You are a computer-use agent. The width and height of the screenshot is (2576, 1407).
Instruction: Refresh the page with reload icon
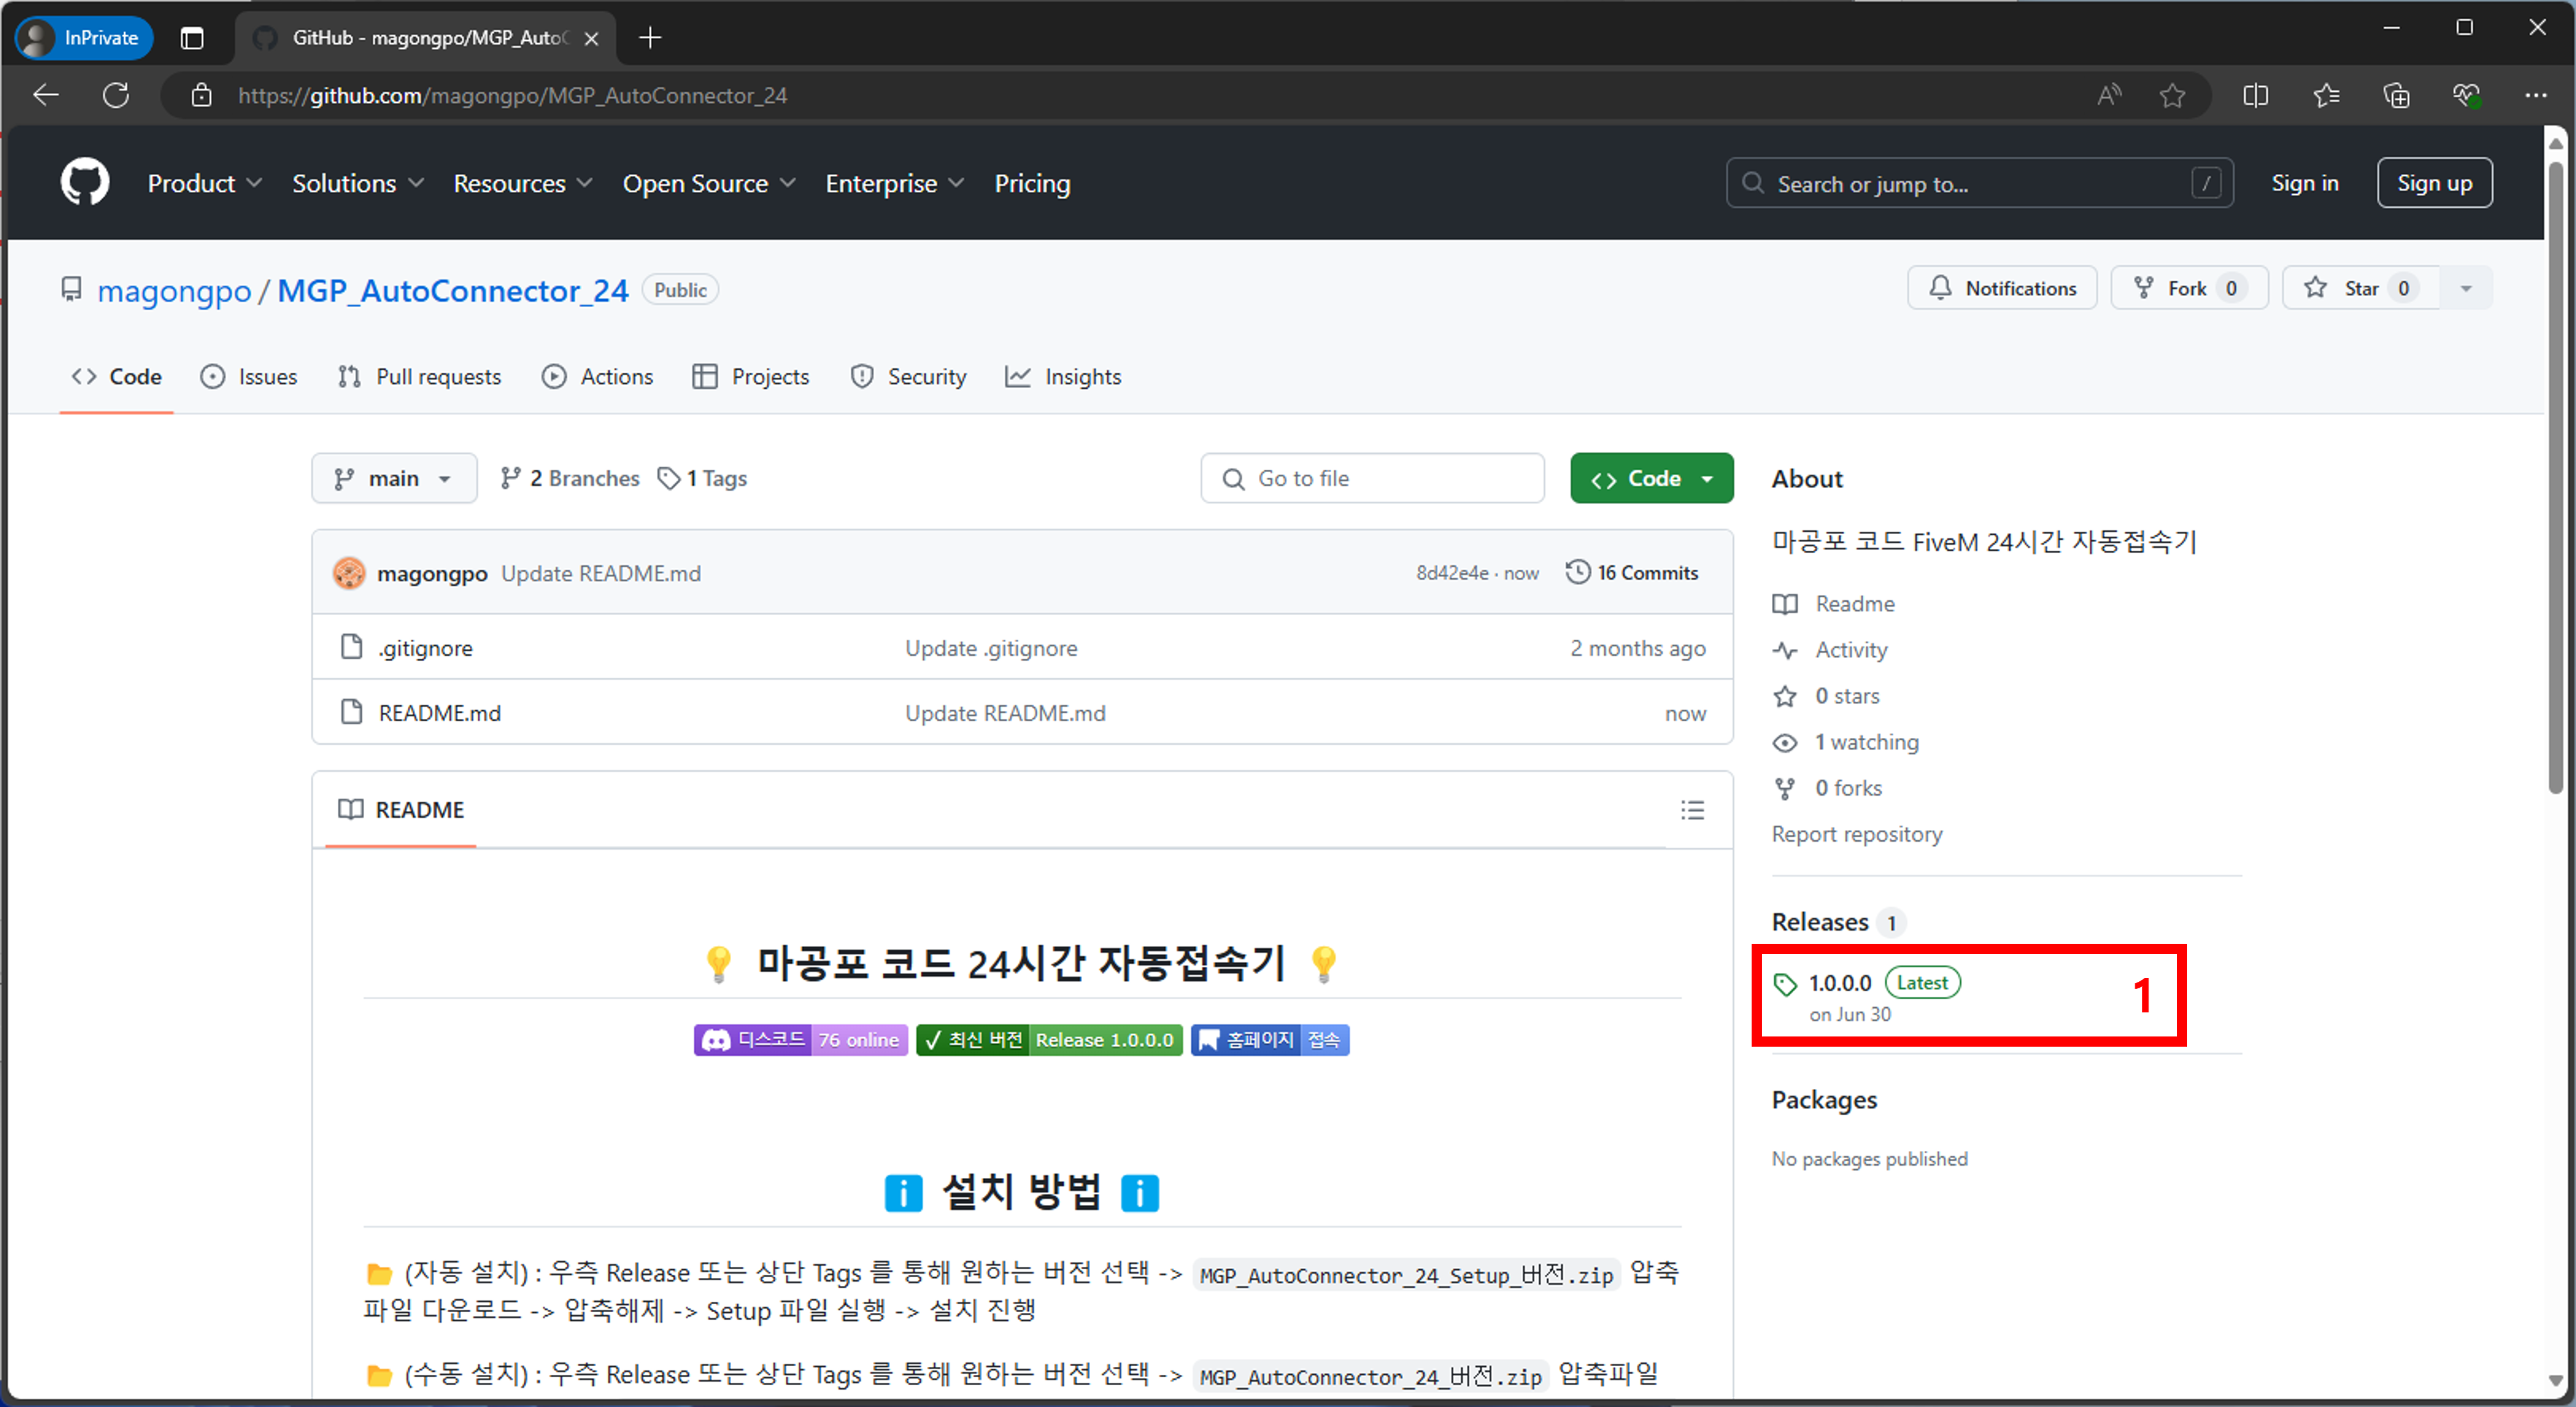point(116,95)
